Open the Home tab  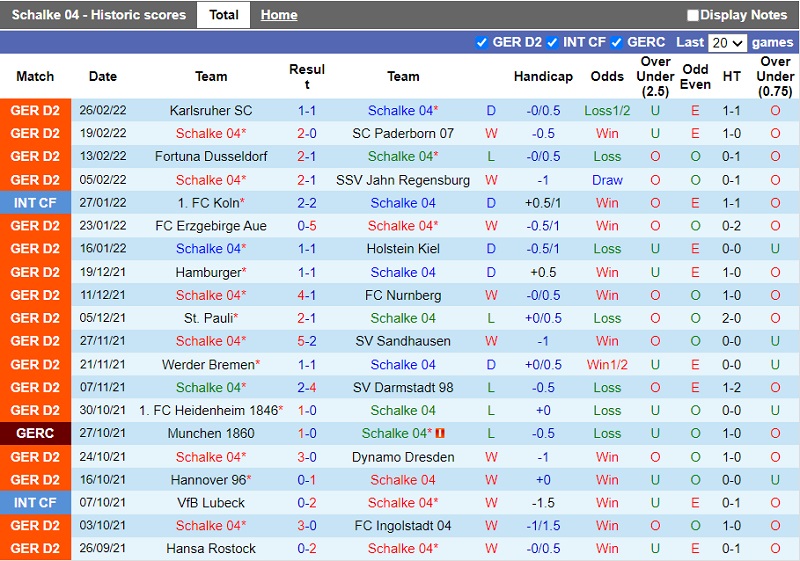pos(279,15)
